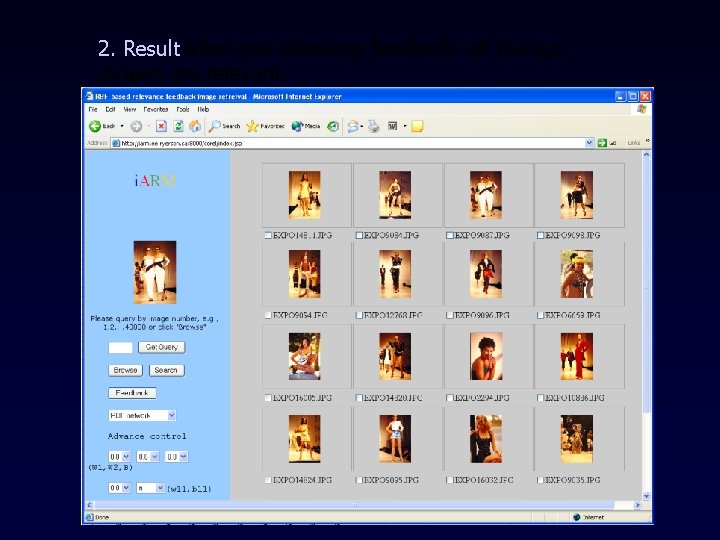The width and height of the screenshot is (720, 540).
Task: Open the W2 value dropdown
Action: click(x=148, y=457)
